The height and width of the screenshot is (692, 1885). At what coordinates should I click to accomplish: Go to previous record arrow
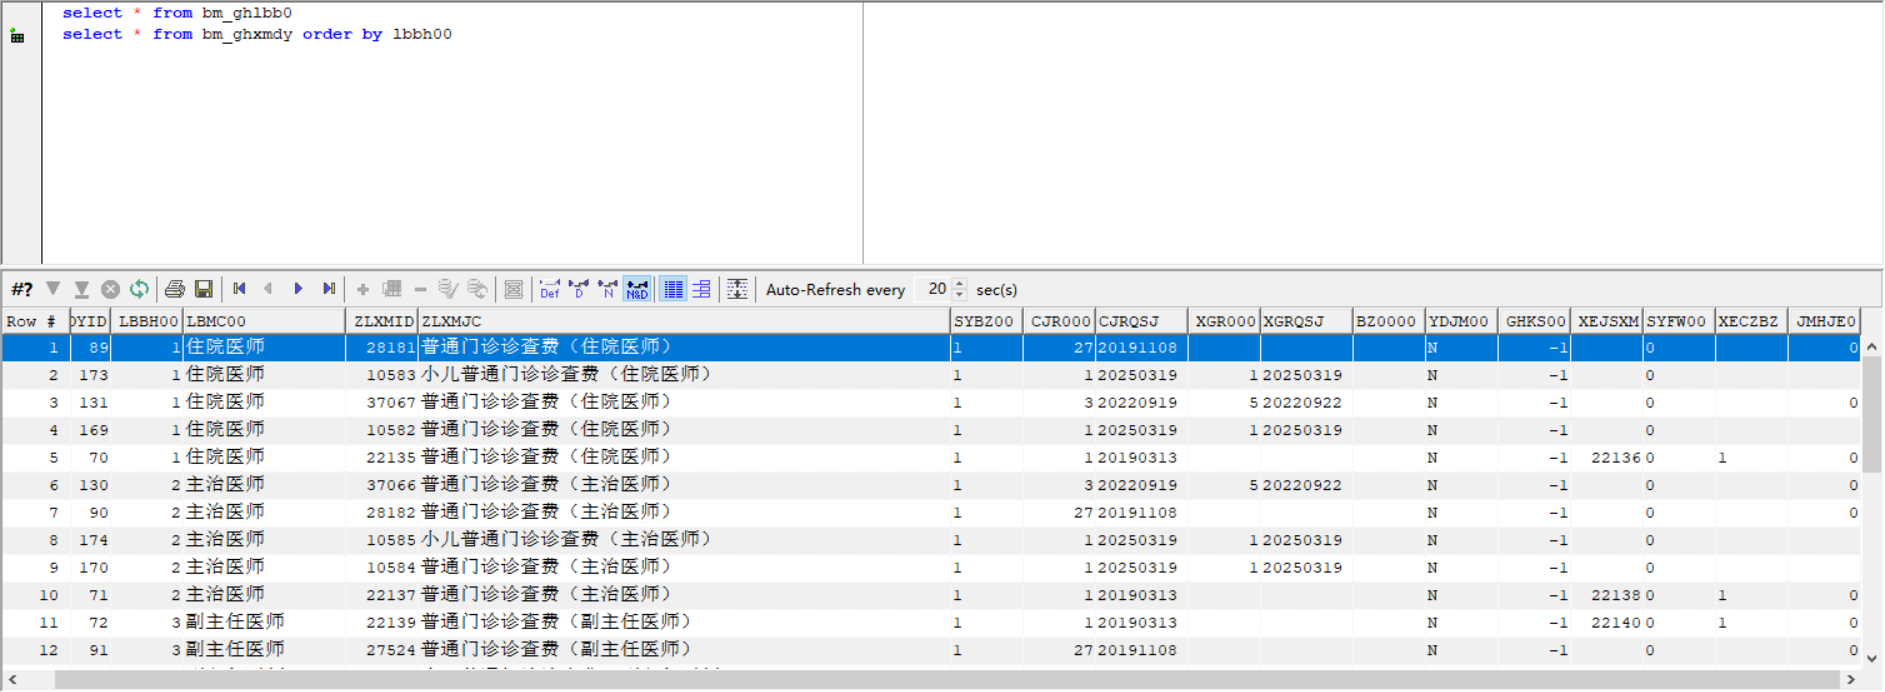[x=268, y=289]
